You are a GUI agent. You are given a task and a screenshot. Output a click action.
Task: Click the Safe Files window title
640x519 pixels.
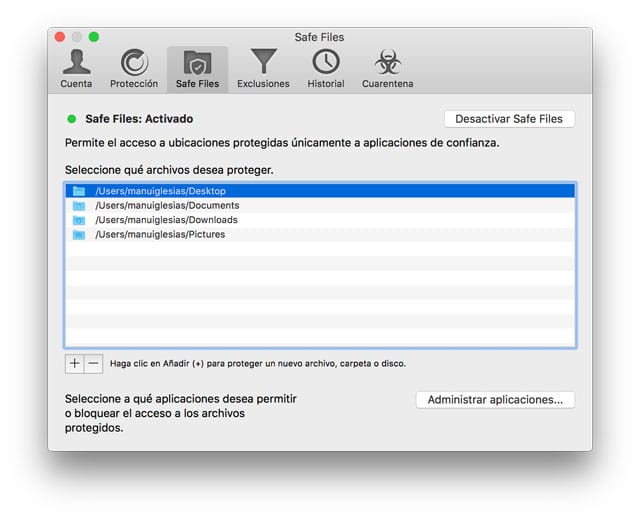click(x=319, y=37)
